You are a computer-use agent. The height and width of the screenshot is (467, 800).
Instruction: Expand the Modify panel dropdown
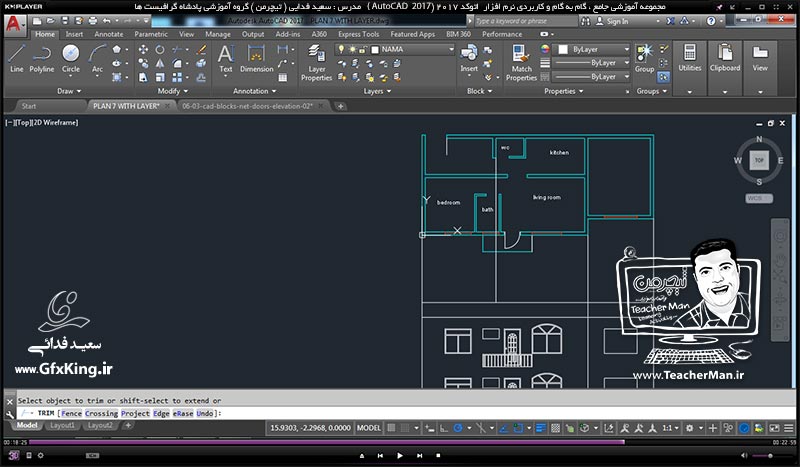click(x=172, y=91)
